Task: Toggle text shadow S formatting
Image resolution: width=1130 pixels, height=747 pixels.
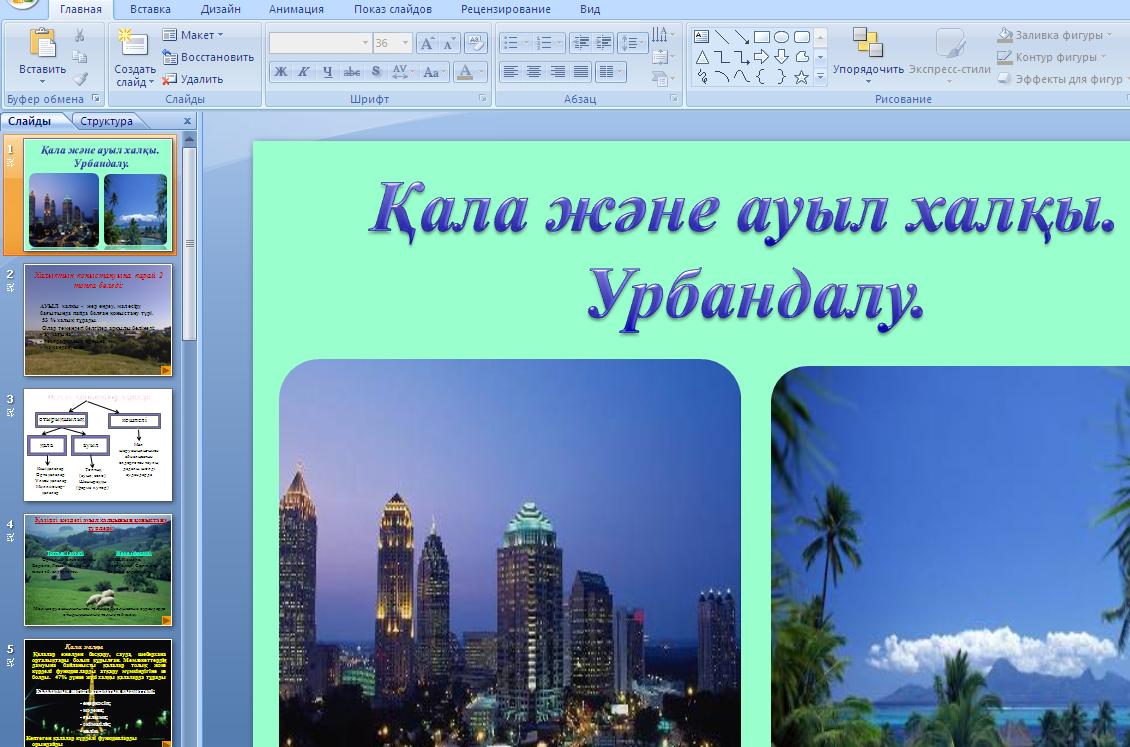Action: 375,71
